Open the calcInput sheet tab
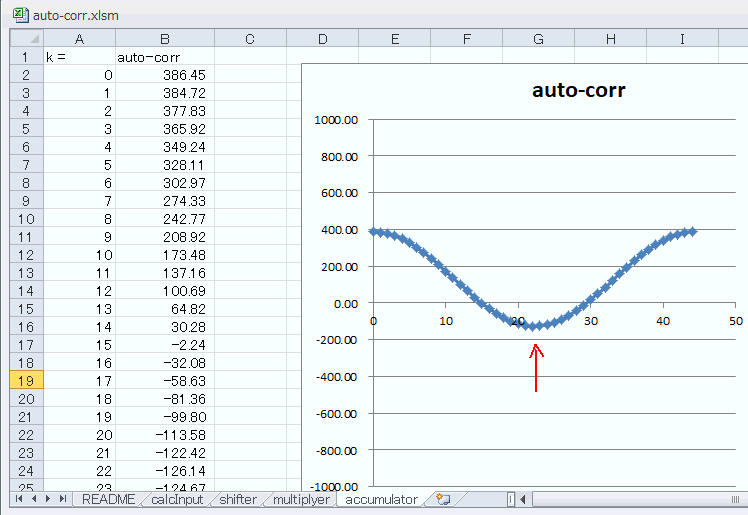The width and height of the screenshot is (748, 515). pos(177,499)
